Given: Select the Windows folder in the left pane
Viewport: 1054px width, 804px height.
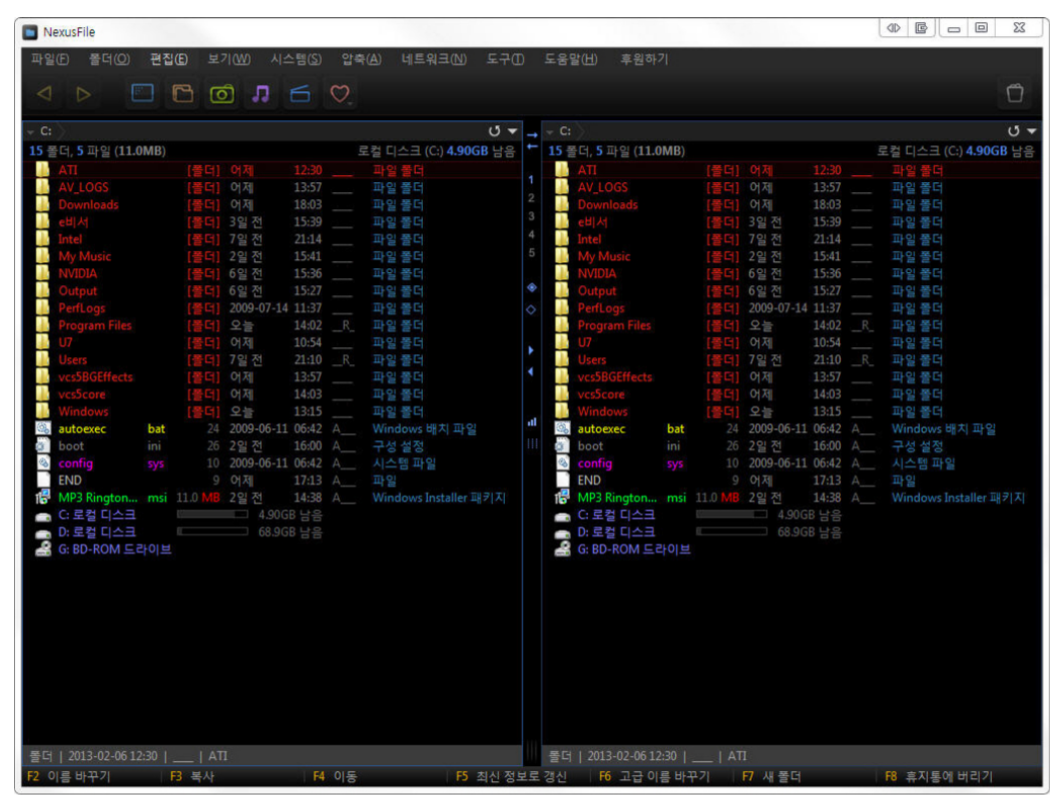Looking at the screenshot, I should tap(272, 411).
